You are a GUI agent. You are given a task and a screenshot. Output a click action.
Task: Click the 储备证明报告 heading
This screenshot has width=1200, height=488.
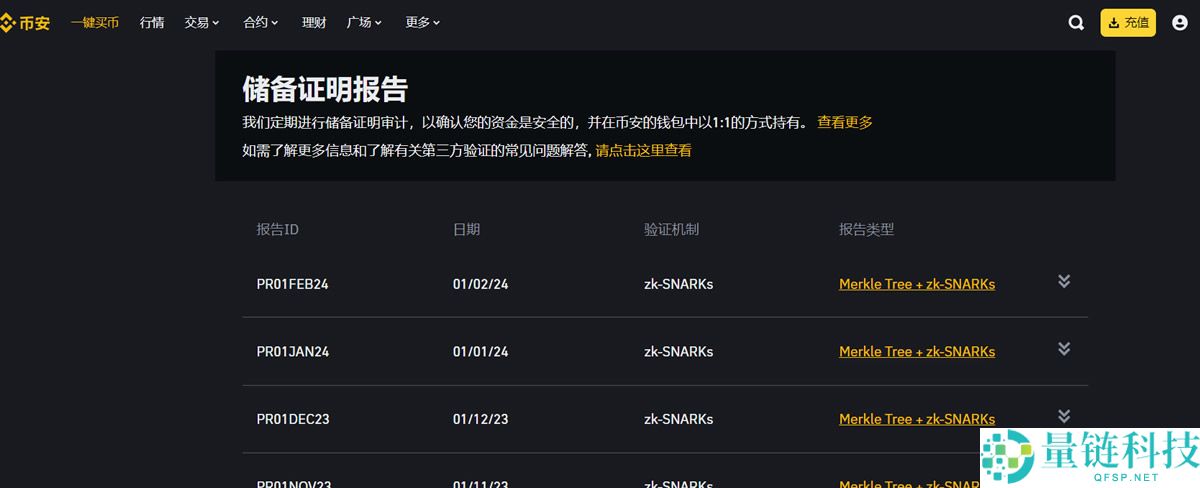point(325,88)
